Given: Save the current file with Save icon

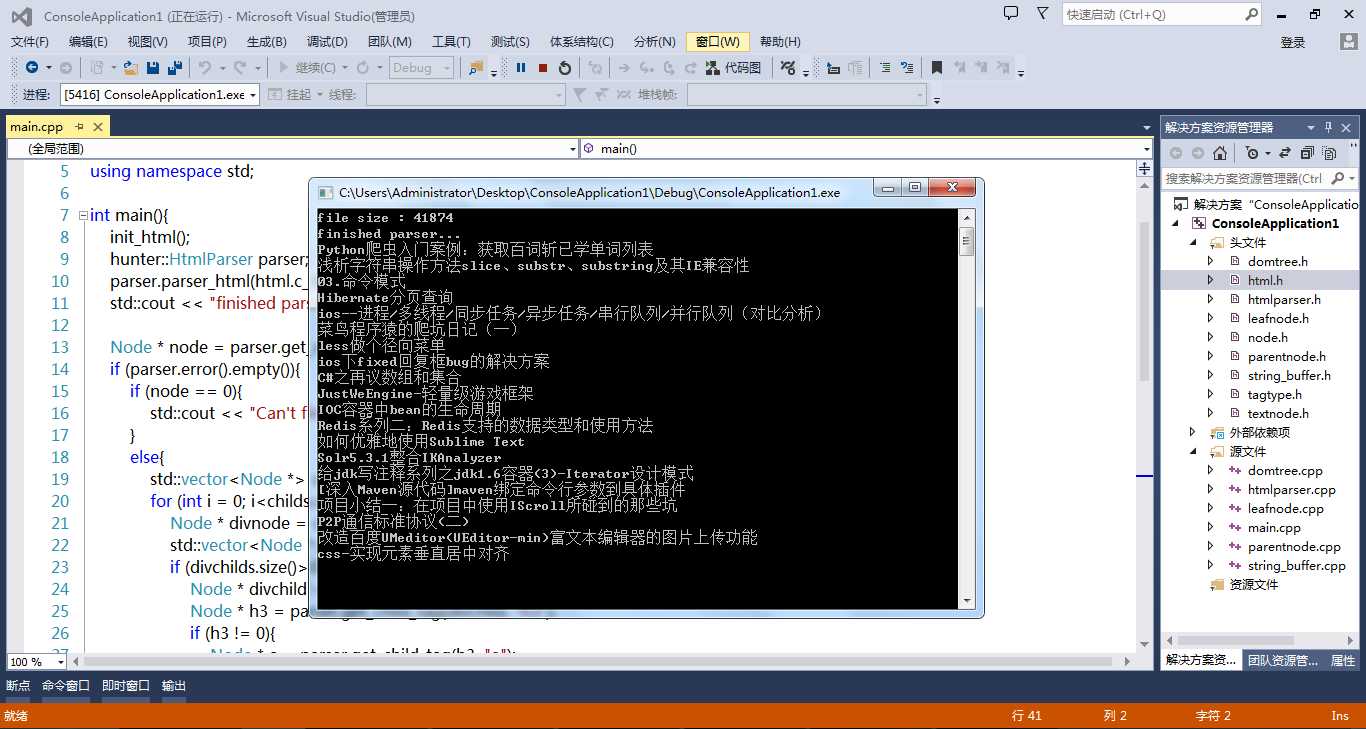Looking at the screenshot, I should (x=153, y=67).
